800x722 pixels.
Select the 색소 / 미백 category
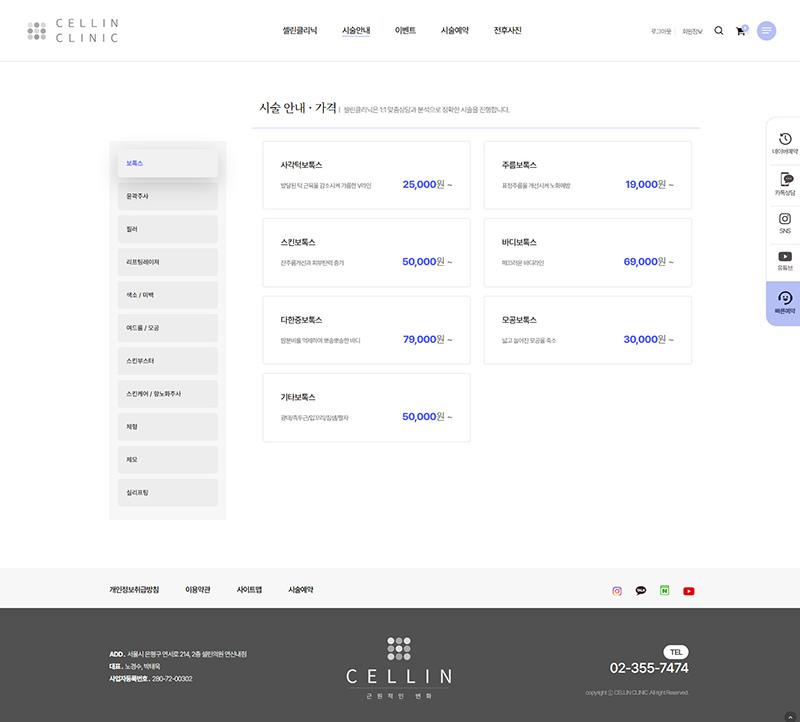coord(168,295)
